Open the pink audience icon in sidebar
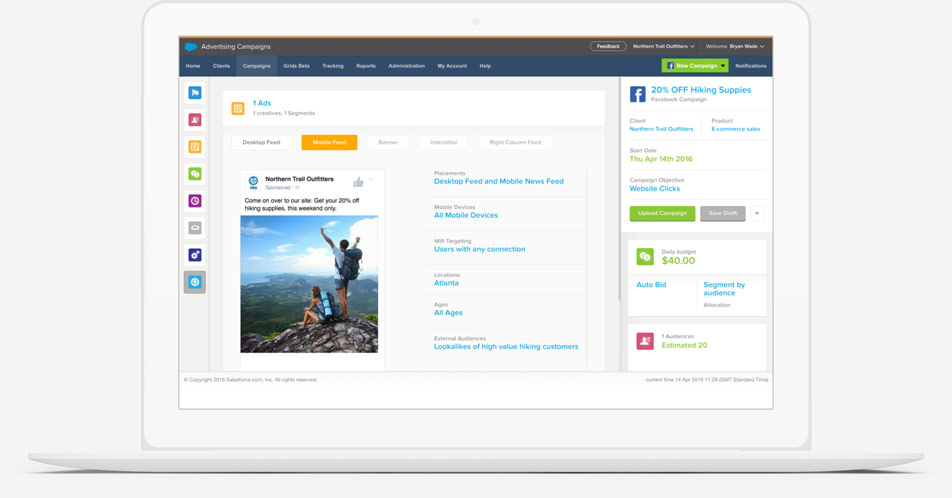952x498 pixels. 195,120
